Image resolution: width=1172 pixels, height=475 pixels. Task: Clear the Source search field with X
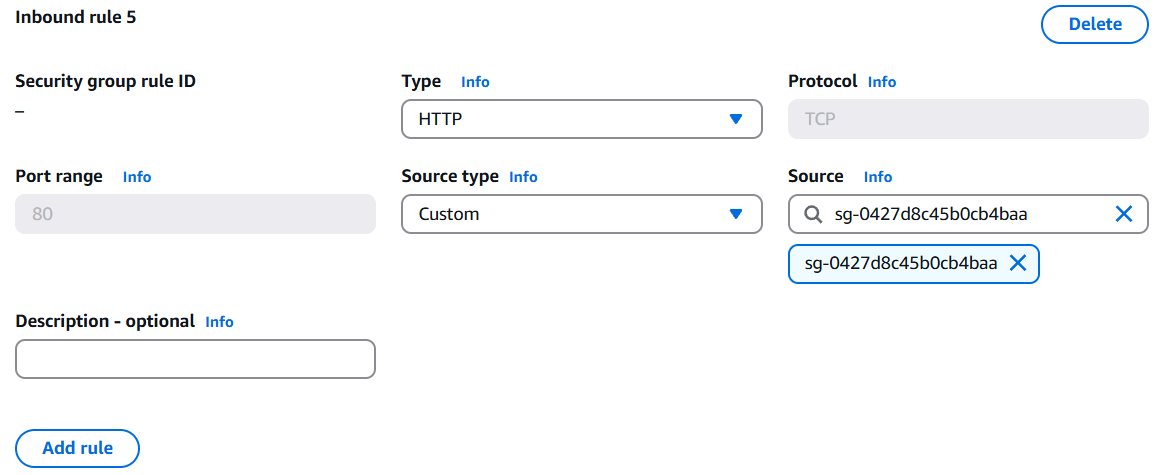pyautogui.click(x=1123, y=214)
